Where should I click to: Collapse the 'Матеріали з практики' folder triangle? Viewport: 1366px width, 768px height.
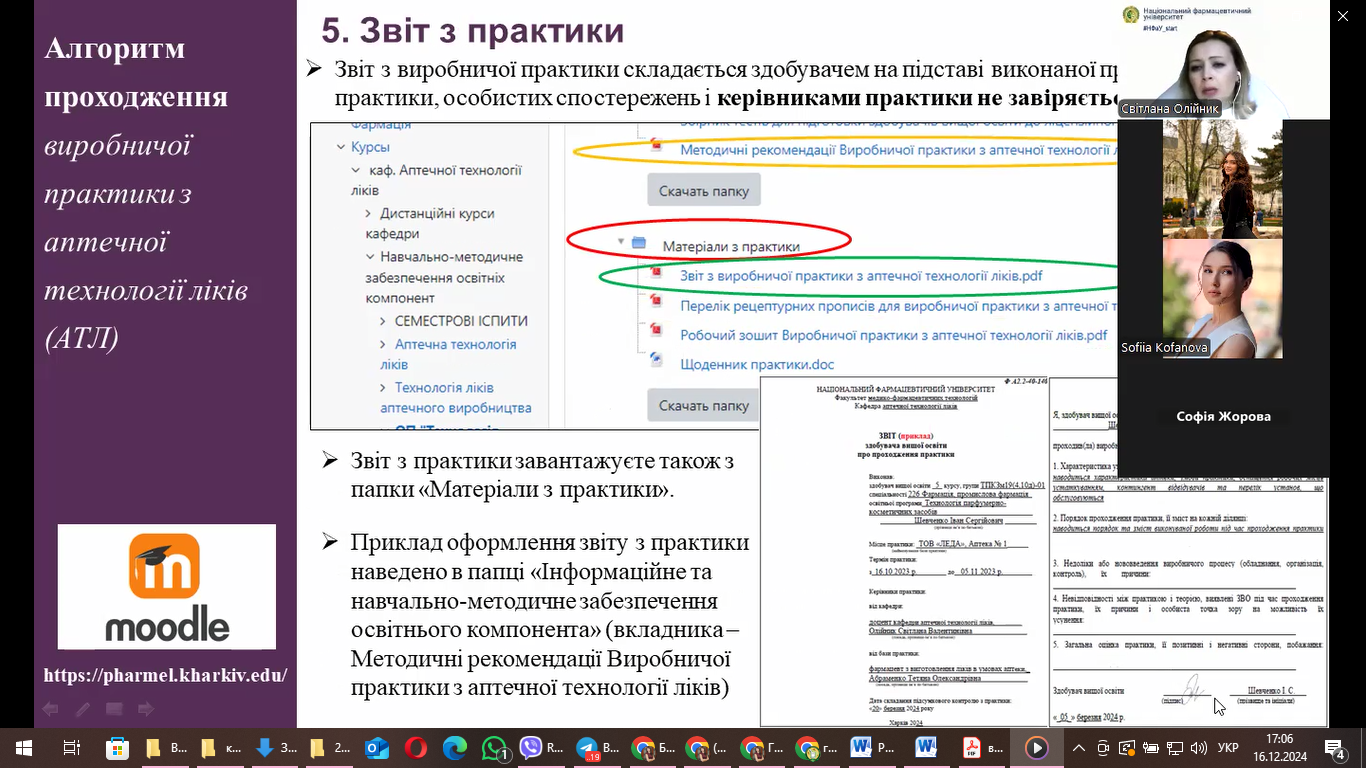pos(621,242)
